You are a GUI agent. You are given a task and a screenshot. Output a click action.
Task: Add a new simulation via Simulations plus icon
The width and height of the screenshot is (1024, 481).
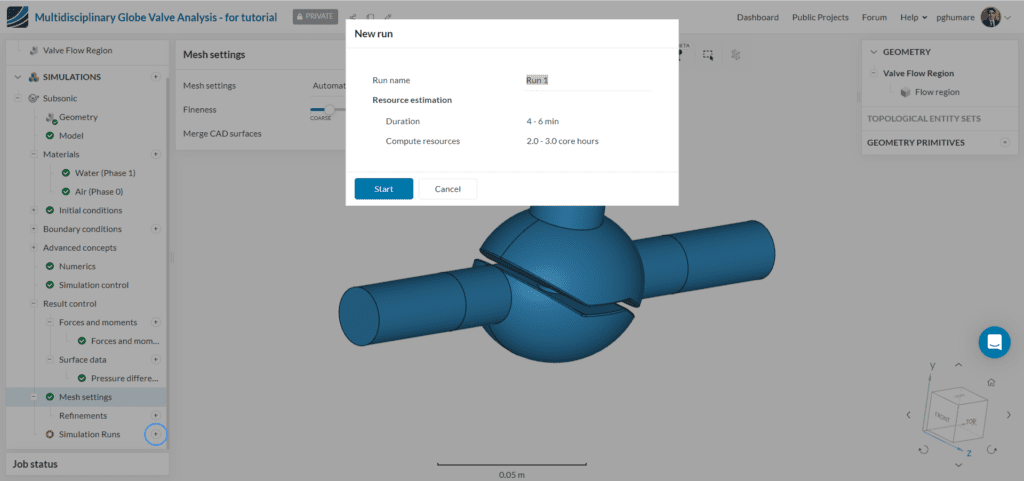tap(155, 77)
